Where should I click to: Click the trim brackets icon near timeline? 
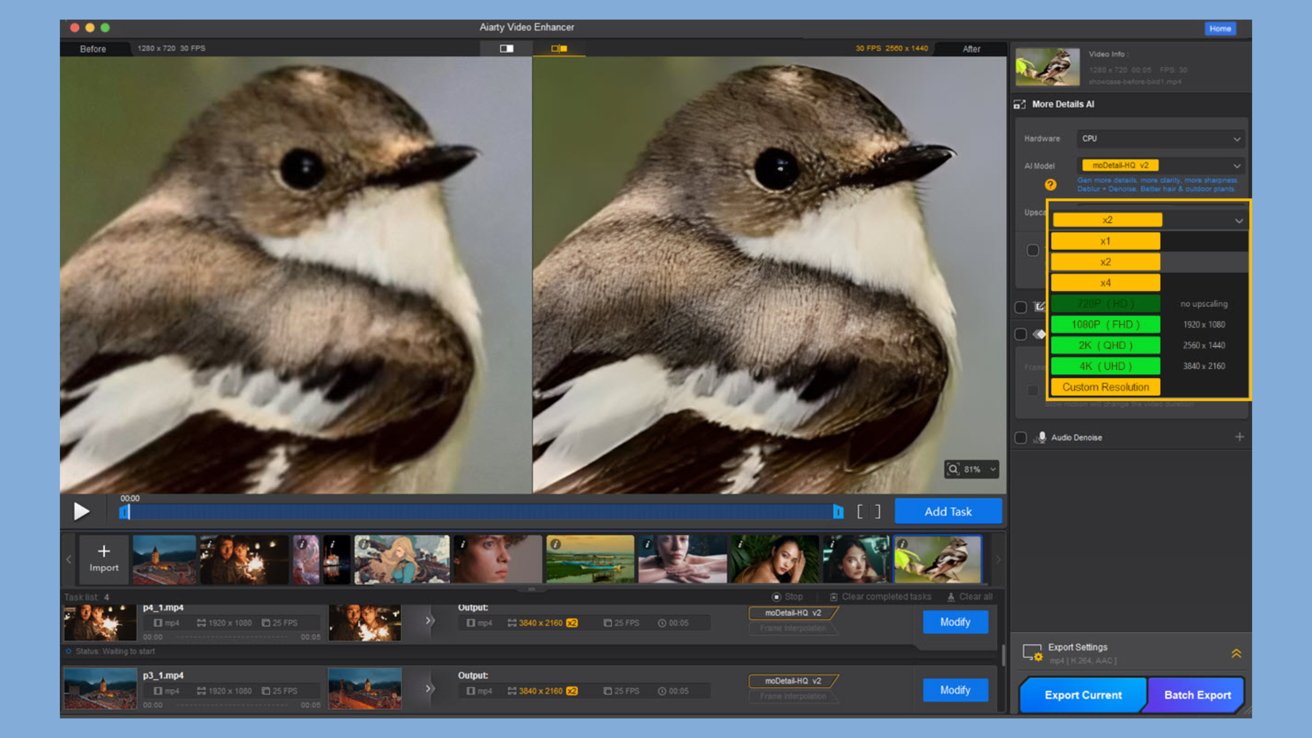(x=869, y=511)
